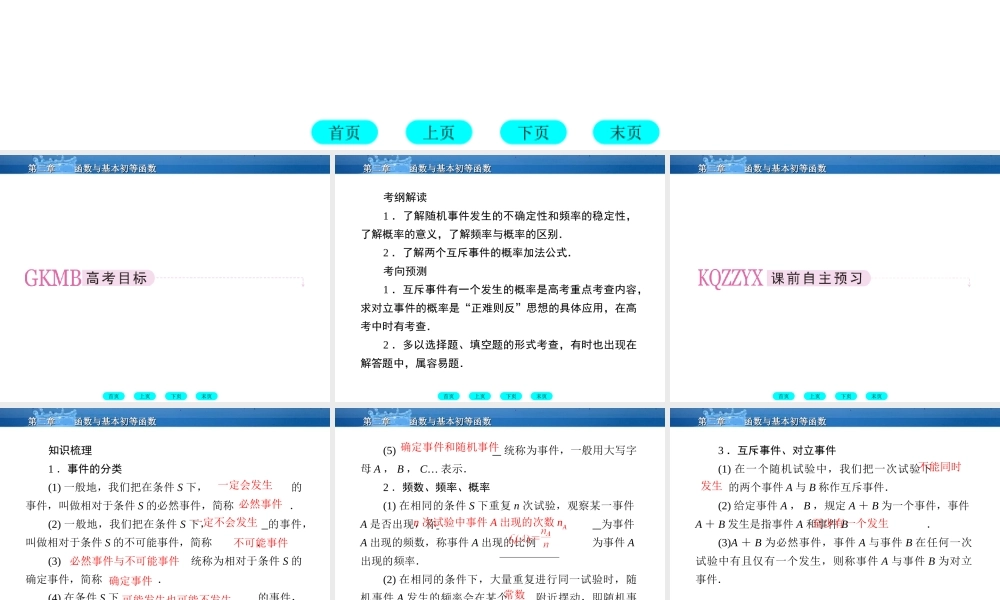Screen dimensions: 1000x600
Task: Click the large 上页 button
Action: coord(439,132)
